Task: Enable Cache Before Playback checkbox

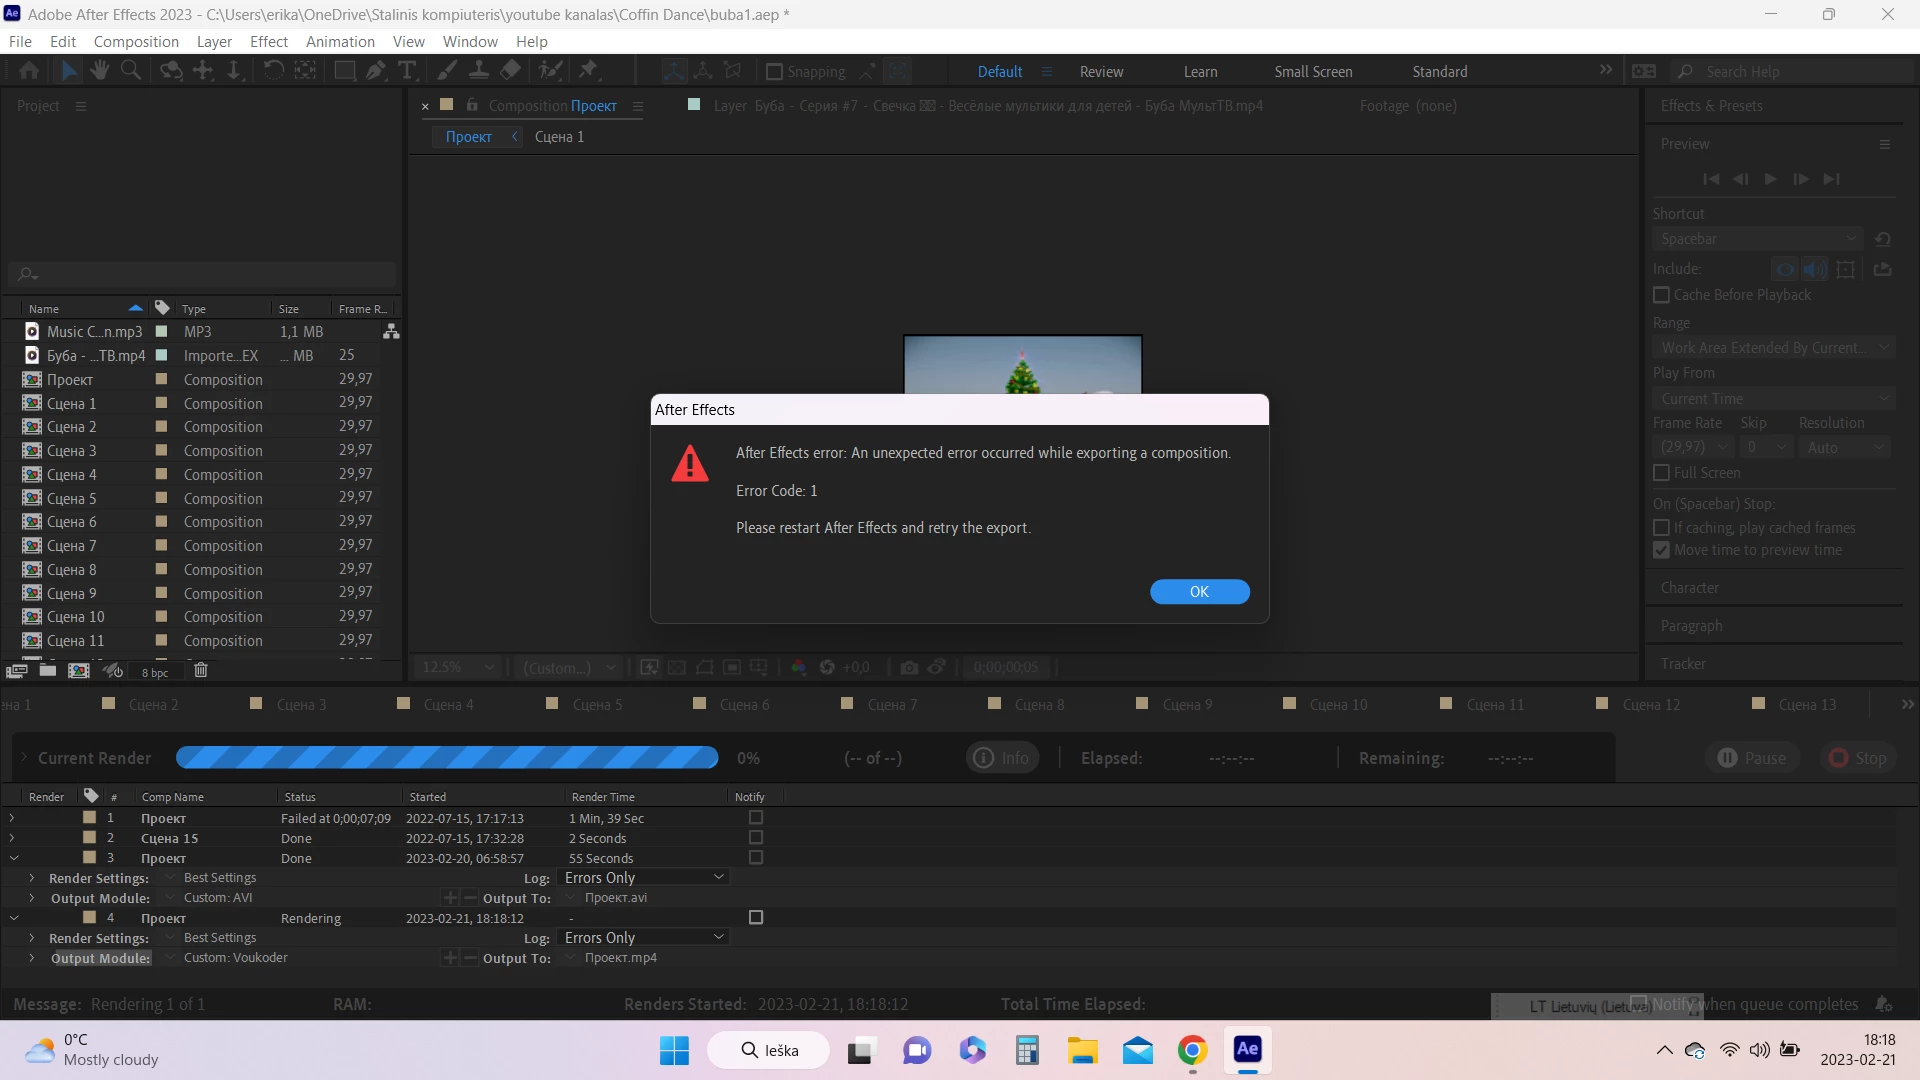Action: click(1661, 295)
